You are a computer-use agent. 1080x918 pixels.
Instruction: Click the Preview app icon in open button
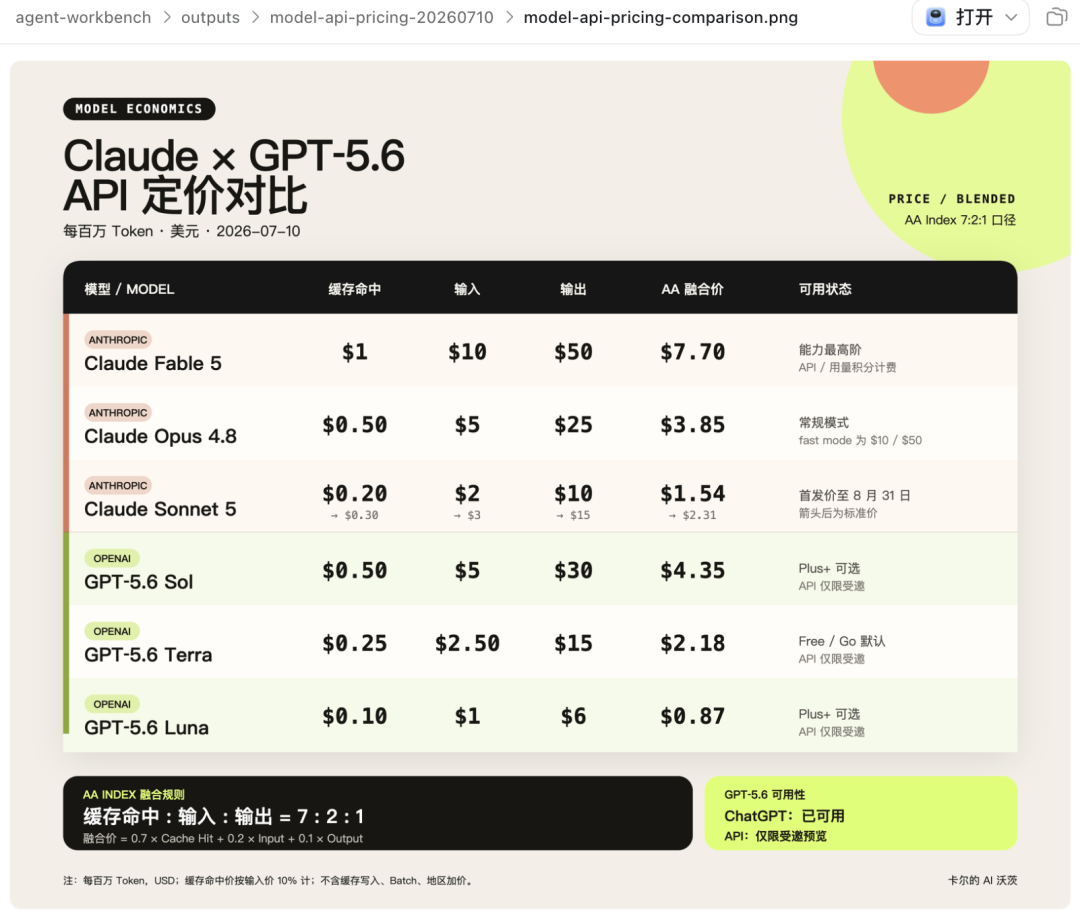pos(935,17)
